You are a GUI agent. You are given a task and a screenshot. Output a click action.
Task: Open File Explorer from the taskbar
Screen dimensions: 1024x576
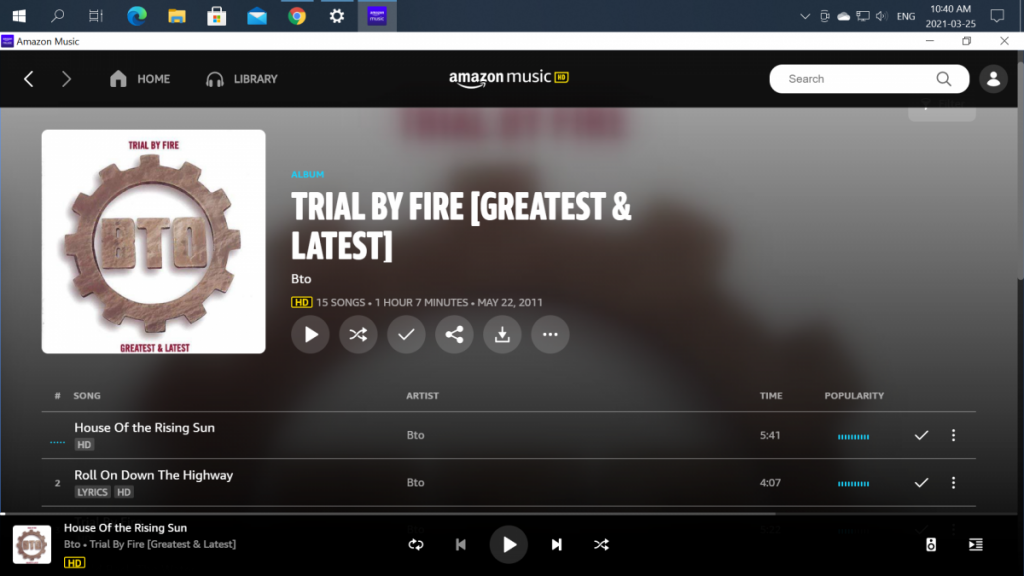click(x=177, y=16)
